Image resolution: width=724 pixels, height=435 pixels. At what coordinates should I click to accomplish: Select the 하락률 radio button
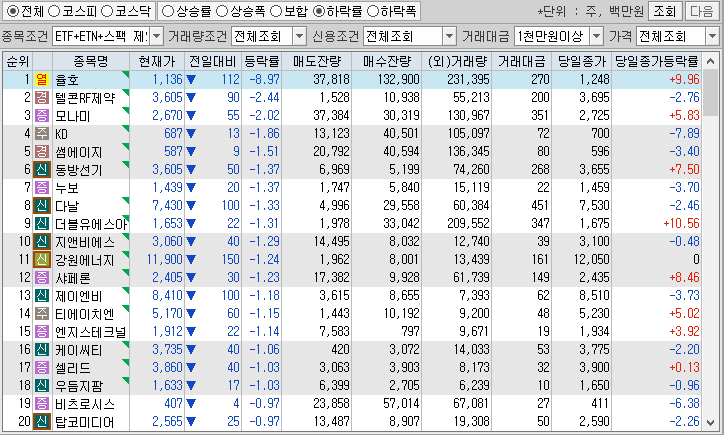[x=319, y=11]
